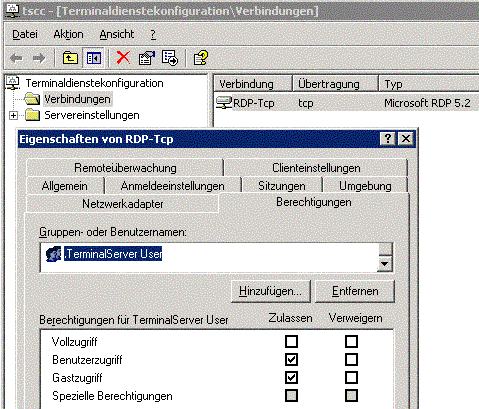Click the RDP-Tcp connection name
479x409 pixels.
(254, 103)
